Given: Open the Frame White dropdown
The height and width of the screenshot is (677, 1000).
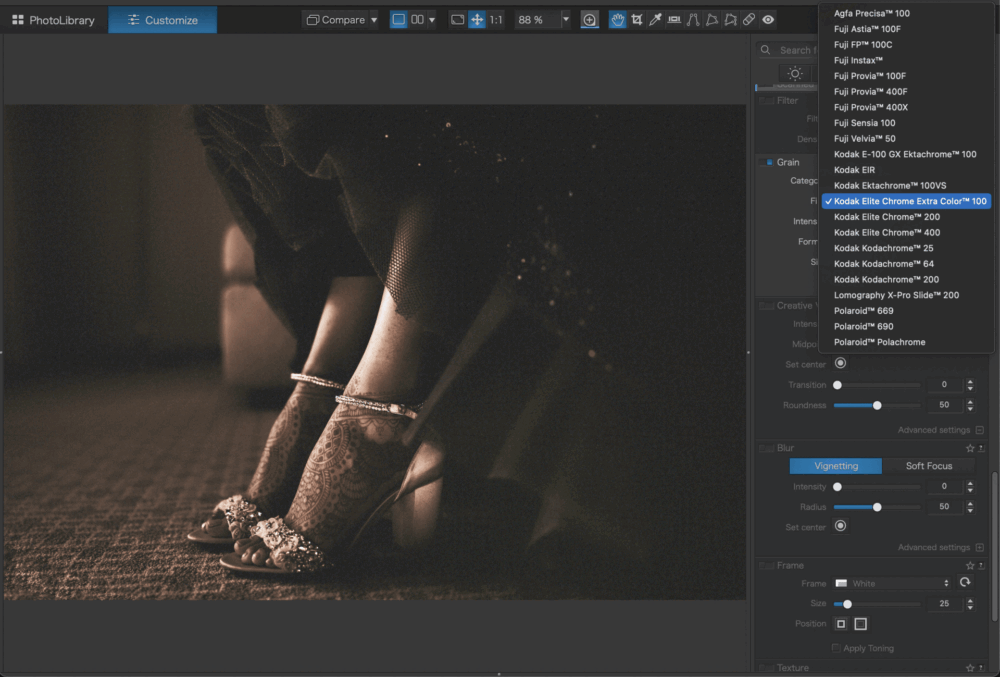Looking at the screenshot, I should tap(891, 583).
